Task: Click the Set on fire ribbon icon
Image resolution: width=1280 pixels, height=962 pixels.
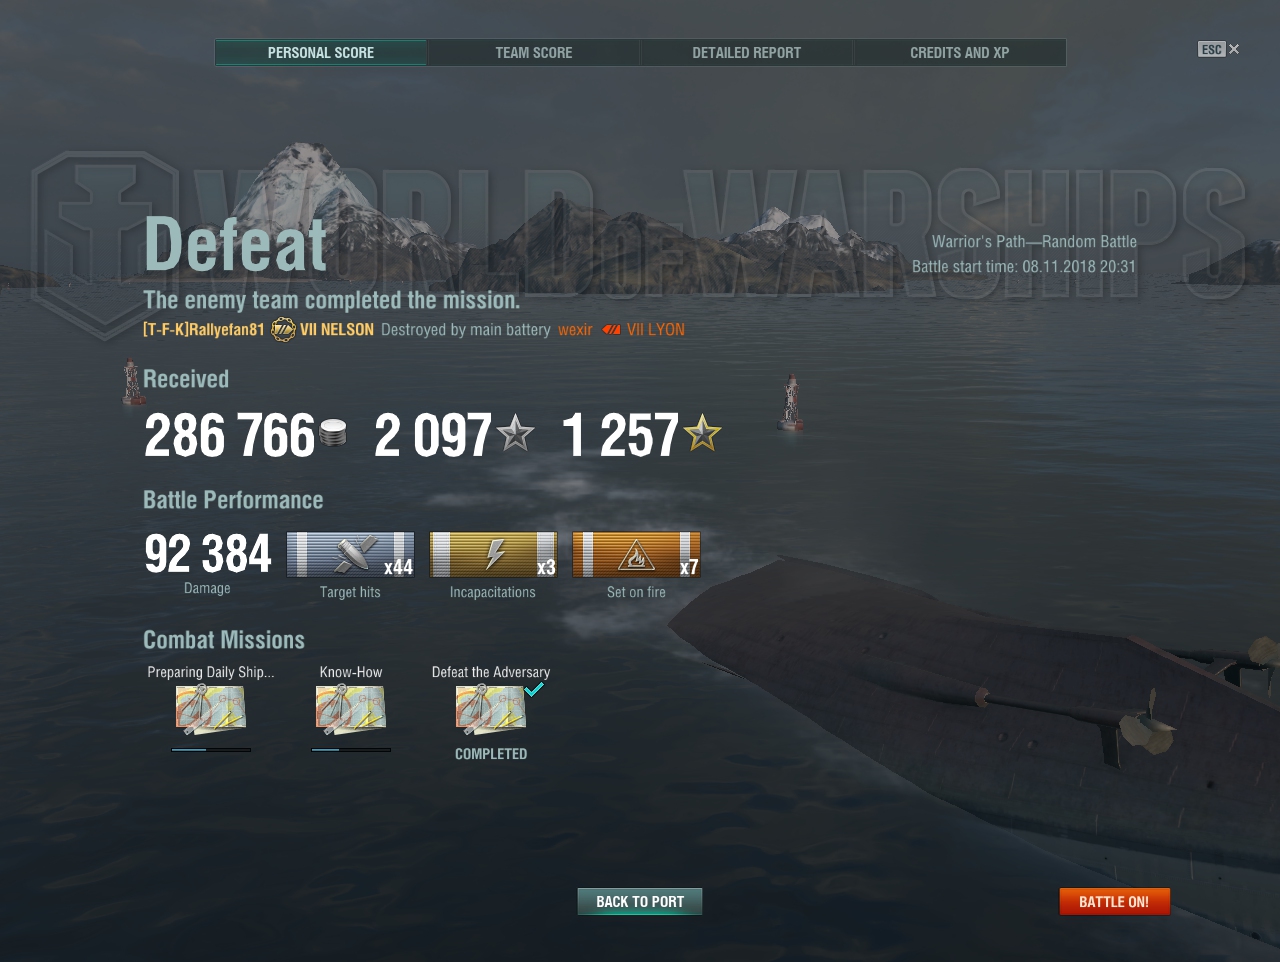Action: pos(636,555)
